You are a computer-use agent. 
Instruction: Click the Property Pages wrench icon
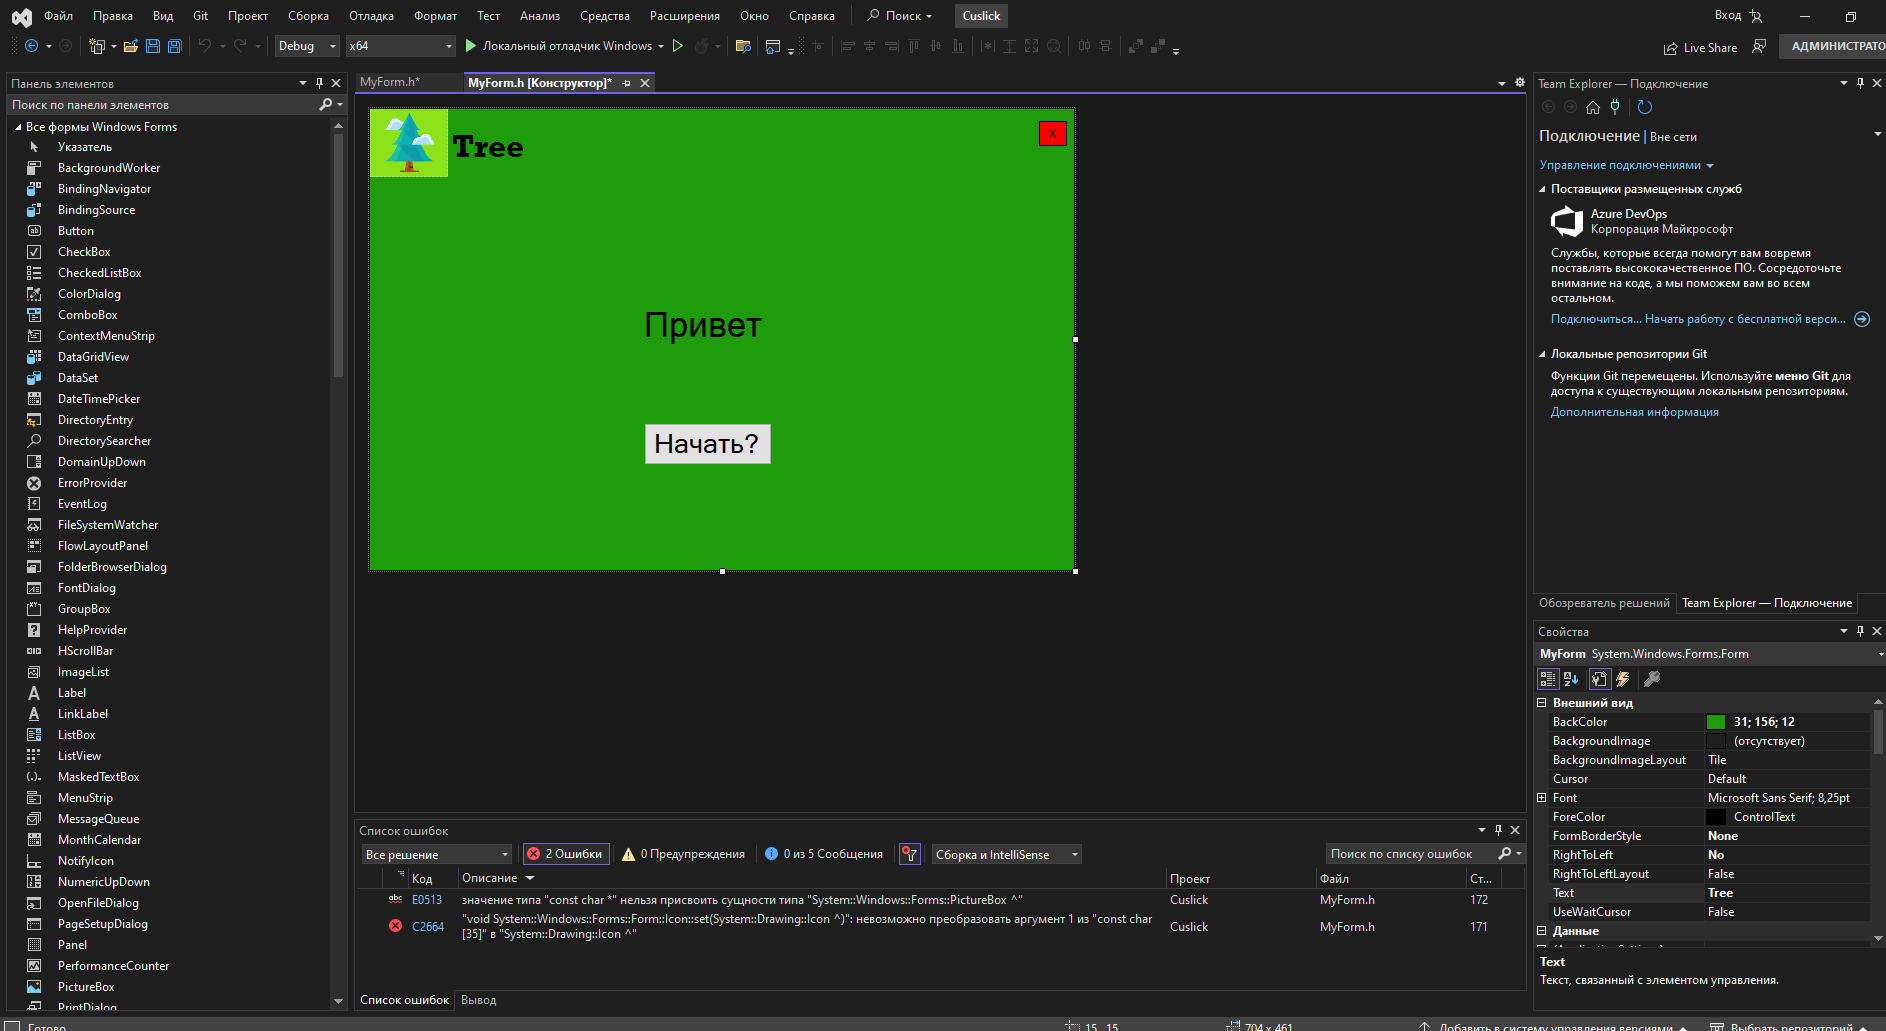pos(1652,679)
